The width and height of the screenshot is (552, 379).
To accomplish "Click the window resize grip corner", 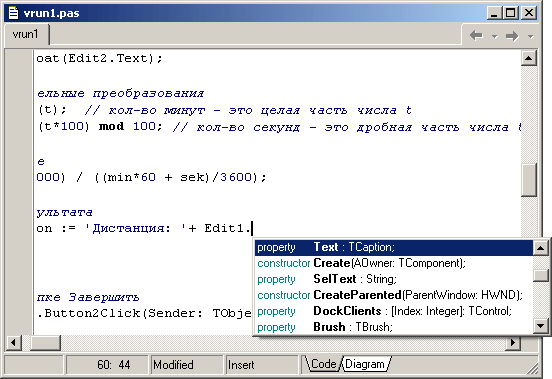I will click(533, 368).
